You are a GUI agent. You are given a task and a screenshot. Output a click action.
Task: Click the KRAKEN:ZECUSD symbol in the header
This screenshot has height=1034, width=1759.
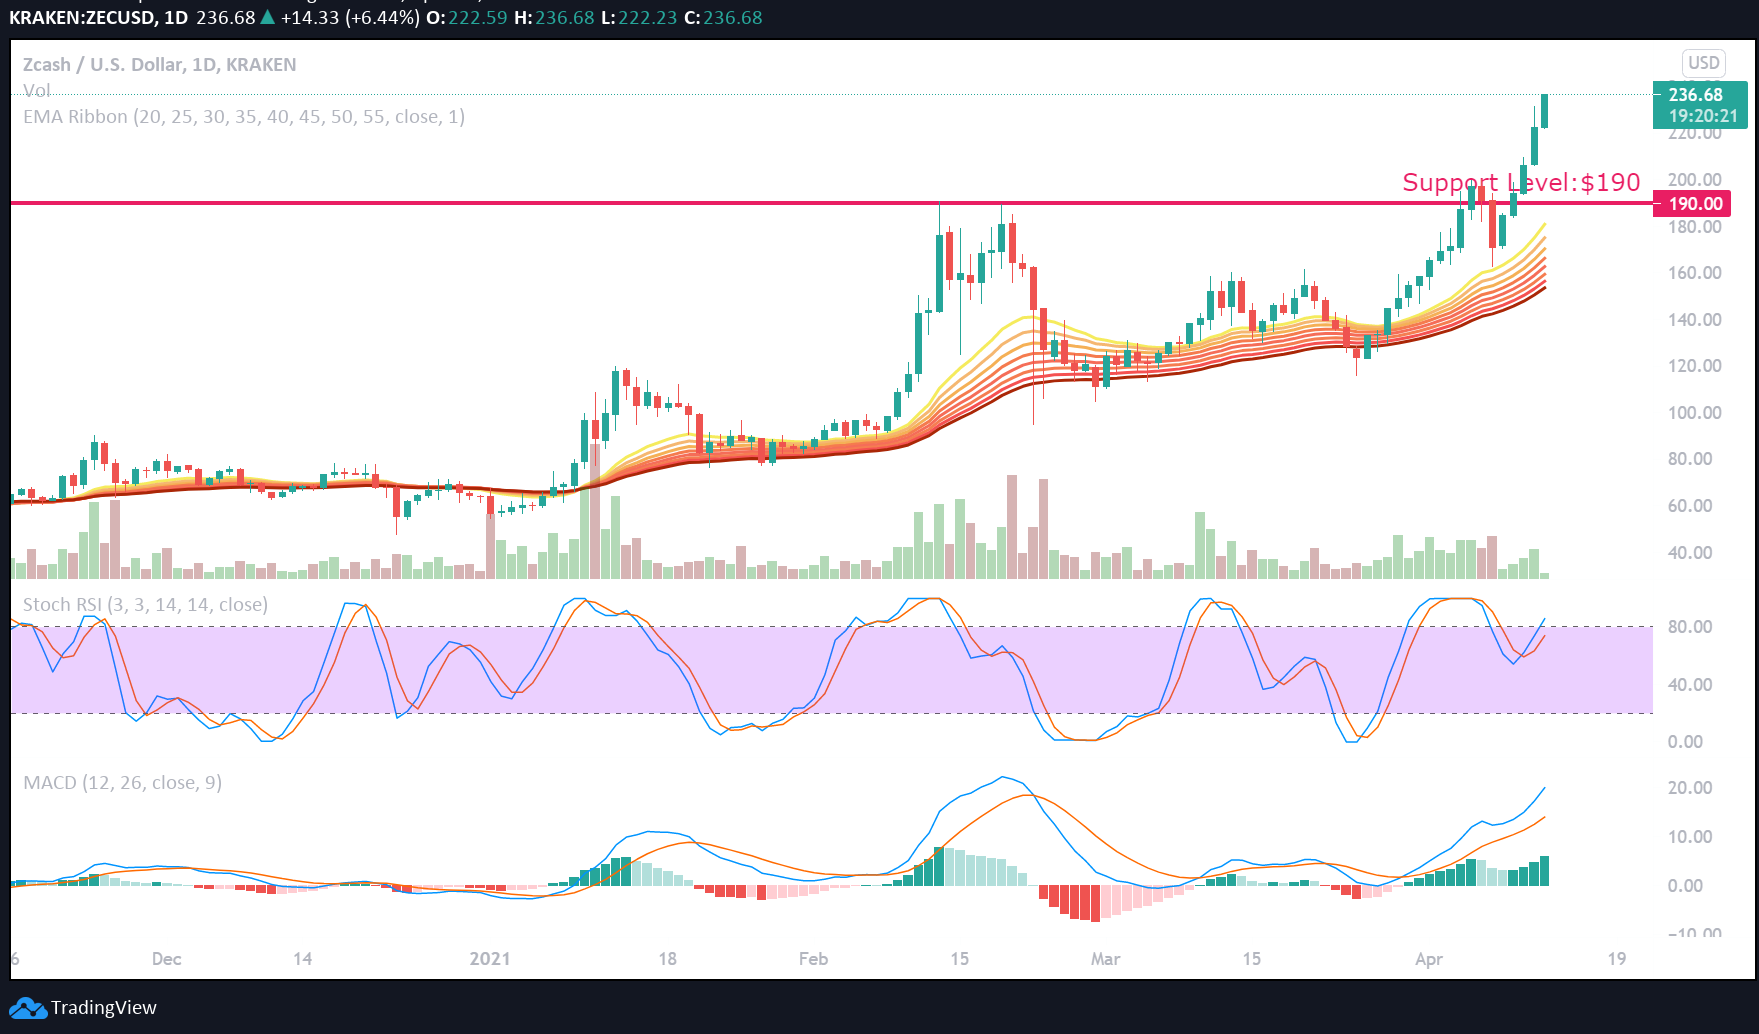(x=84, y=18)
